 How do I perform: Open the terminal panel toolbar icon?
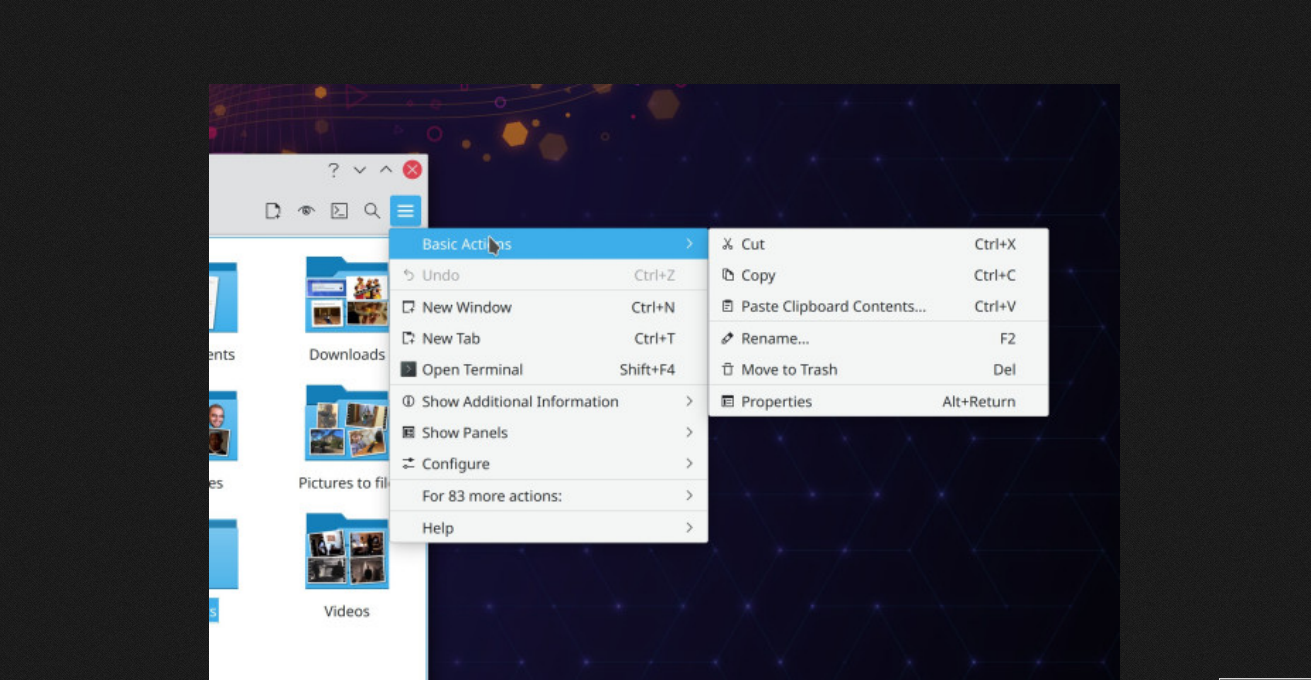[x=340, y=211]
